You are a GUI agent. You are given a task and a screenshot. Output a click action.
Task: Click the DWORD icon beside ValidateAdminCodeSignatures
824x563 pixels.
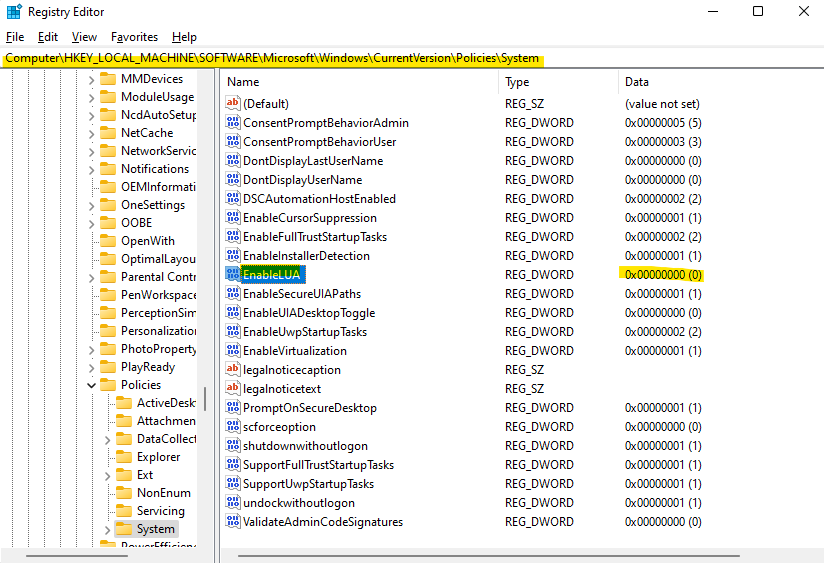click(233, 522)
